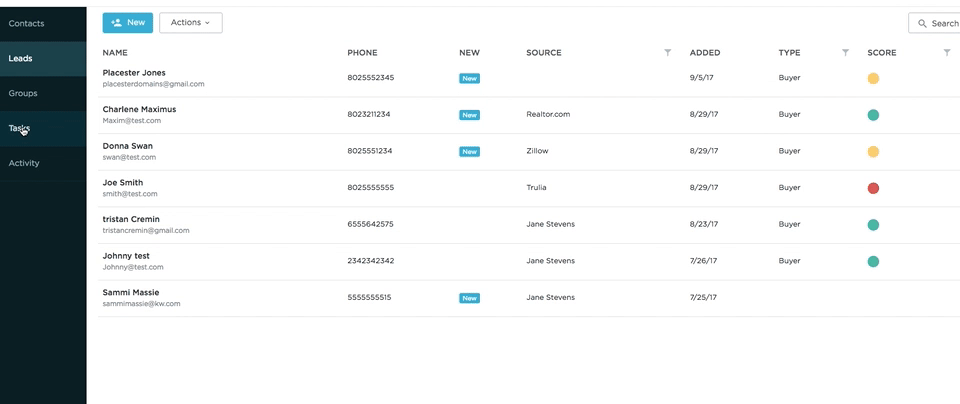
Task: Click the SCORE column header
Action: (x=882, y=53)
